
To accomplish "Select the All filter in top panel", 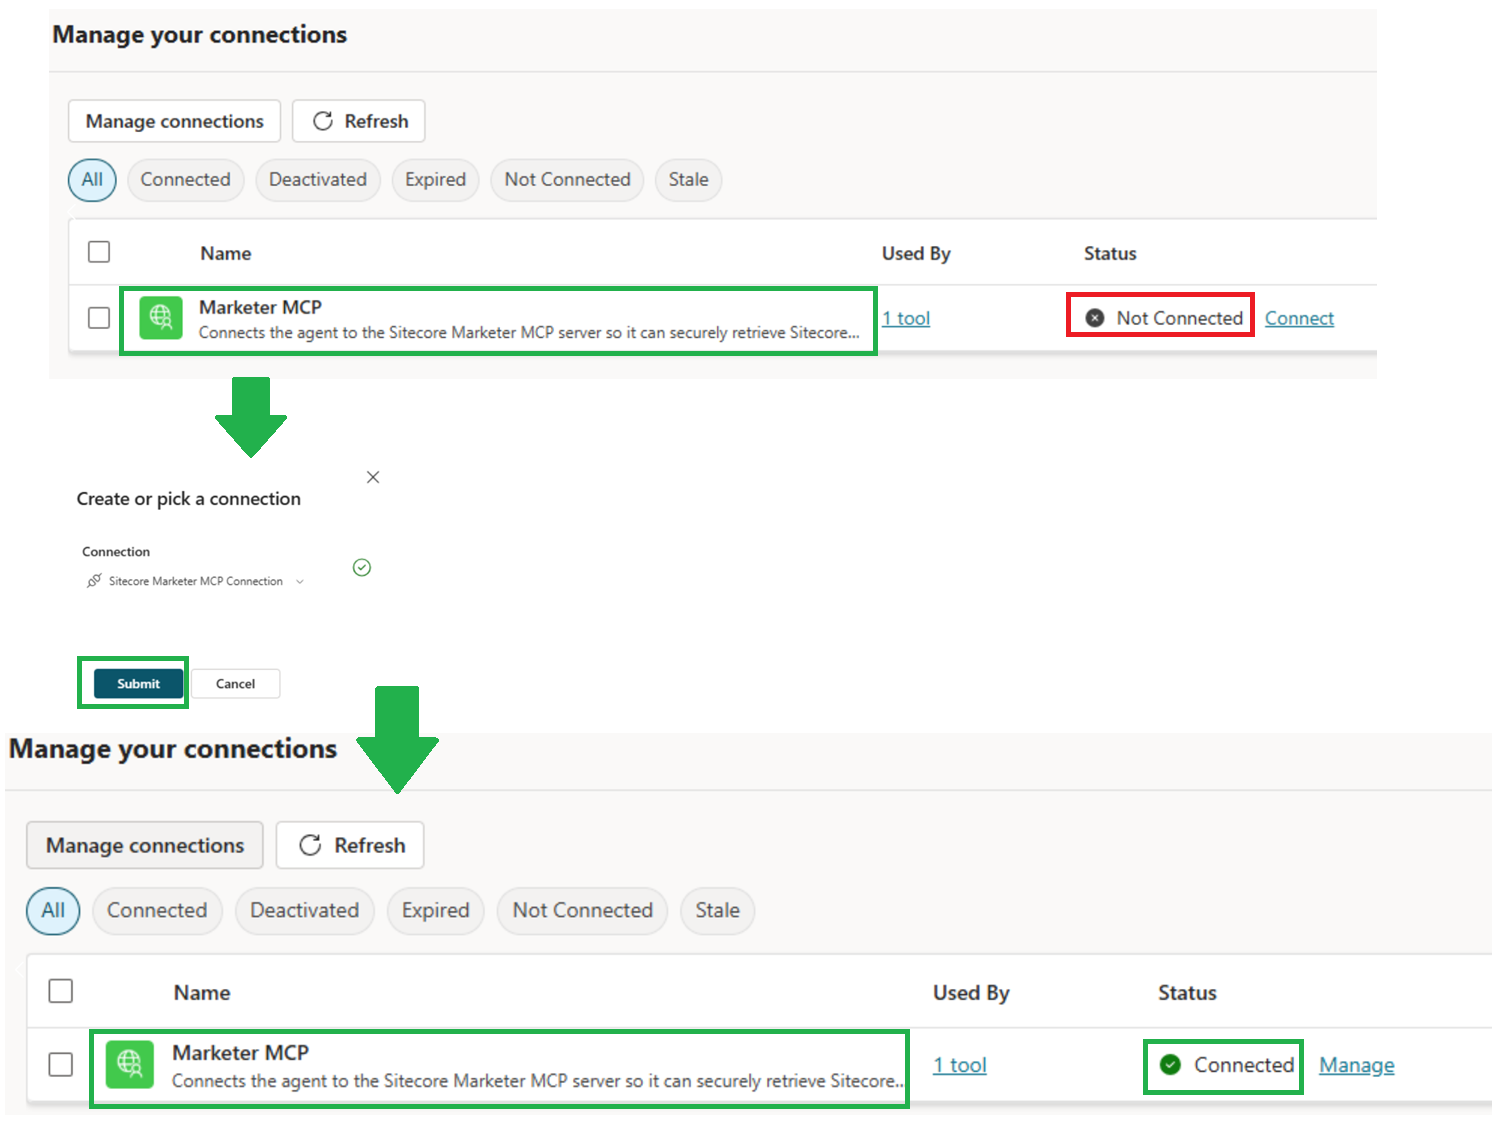I will click(92, 180).
